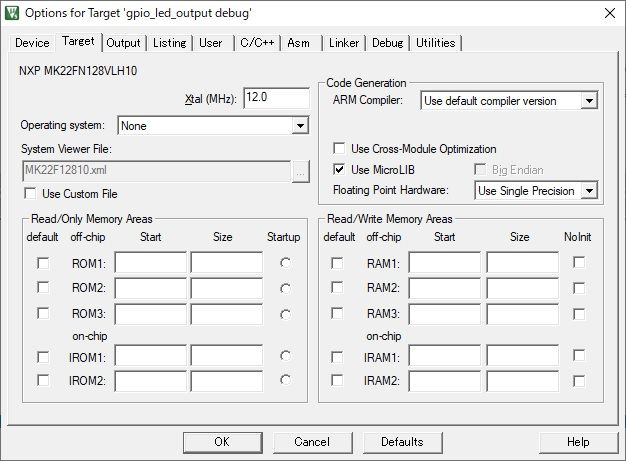Enable NoInit for IRAM2
Screen dimensions: 626x461
click(x=579, y=381)
